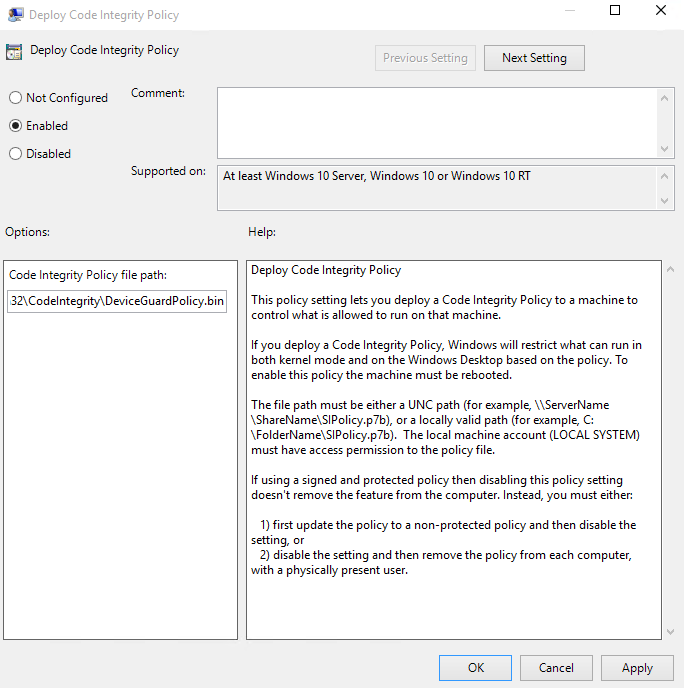Viewport: 684px width, 688px height.
Task: Choose the Enabled radio option
Action: click(x=15, y=126)
